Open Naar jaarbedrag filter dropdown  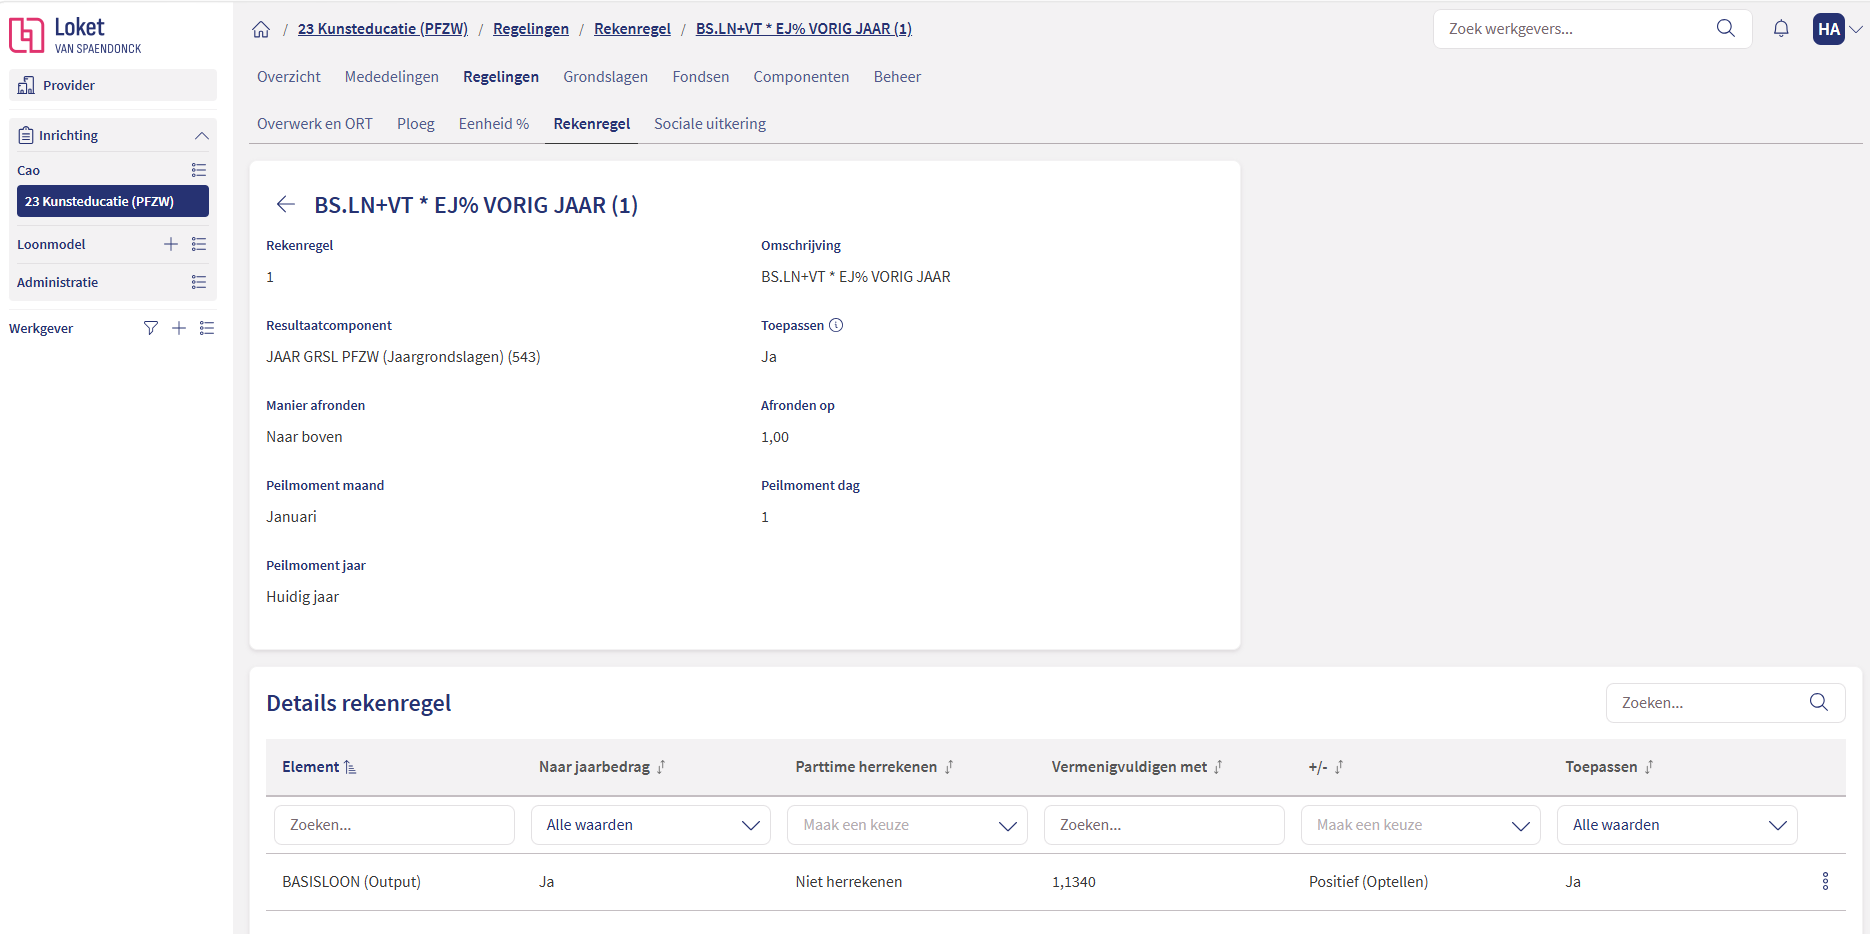(x=651, y=825)
